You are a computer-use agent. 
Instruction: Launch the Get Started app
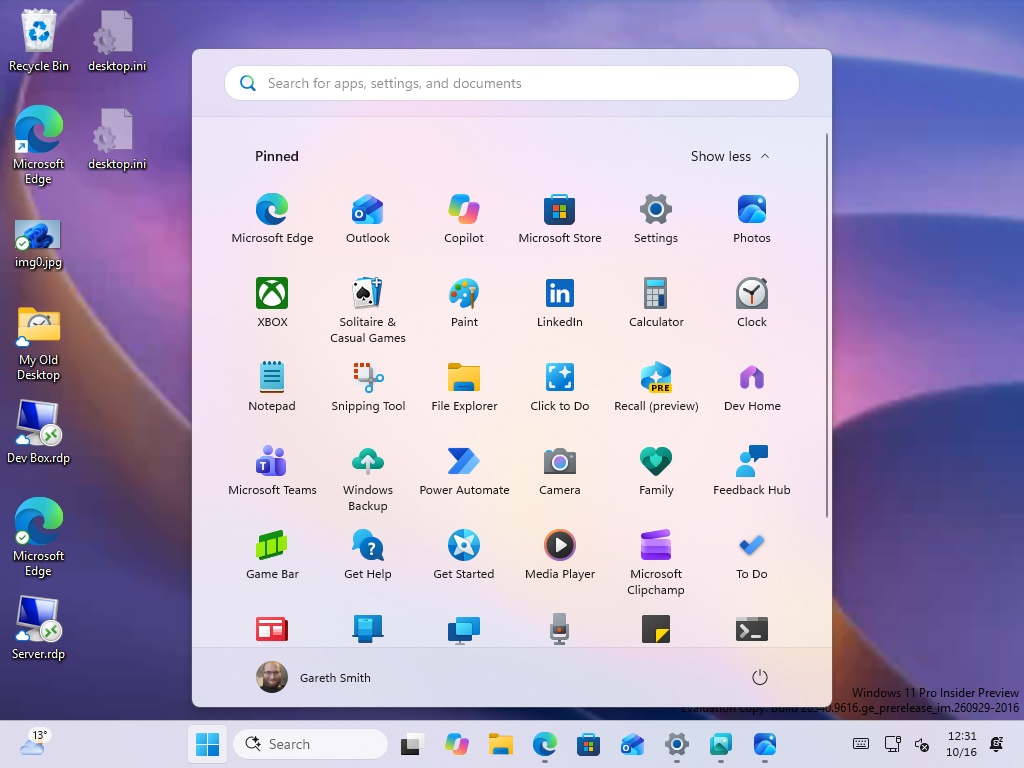464,554
